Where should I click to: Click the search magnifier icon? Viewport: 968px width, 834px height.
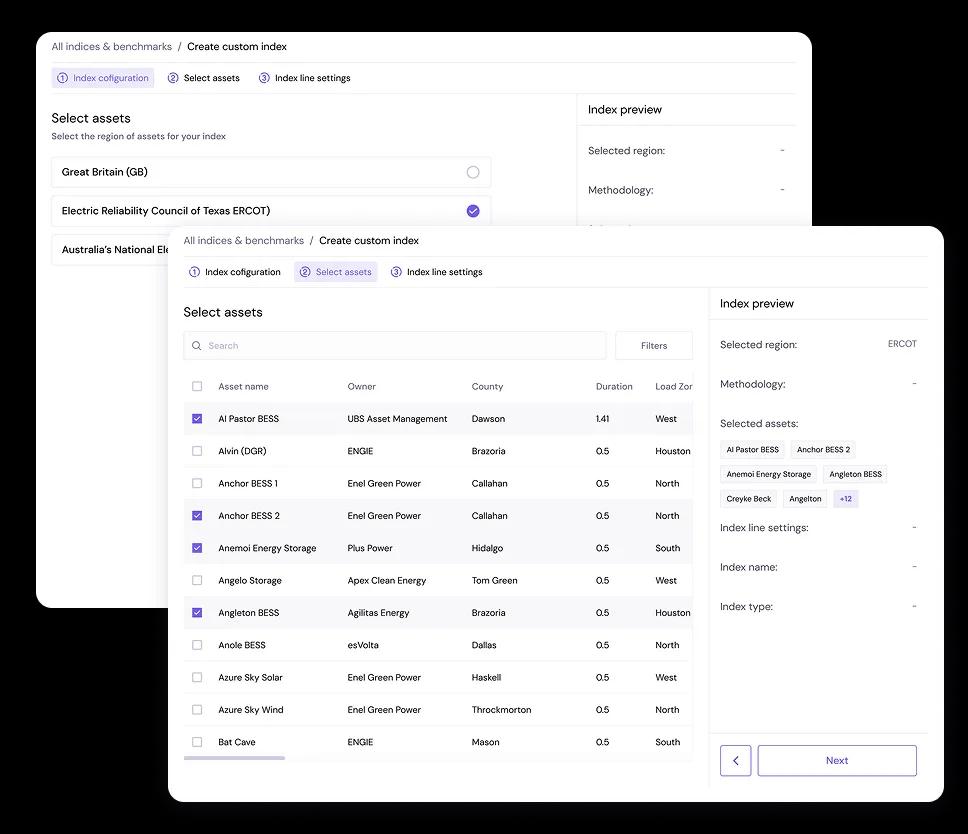pos(196,345)
